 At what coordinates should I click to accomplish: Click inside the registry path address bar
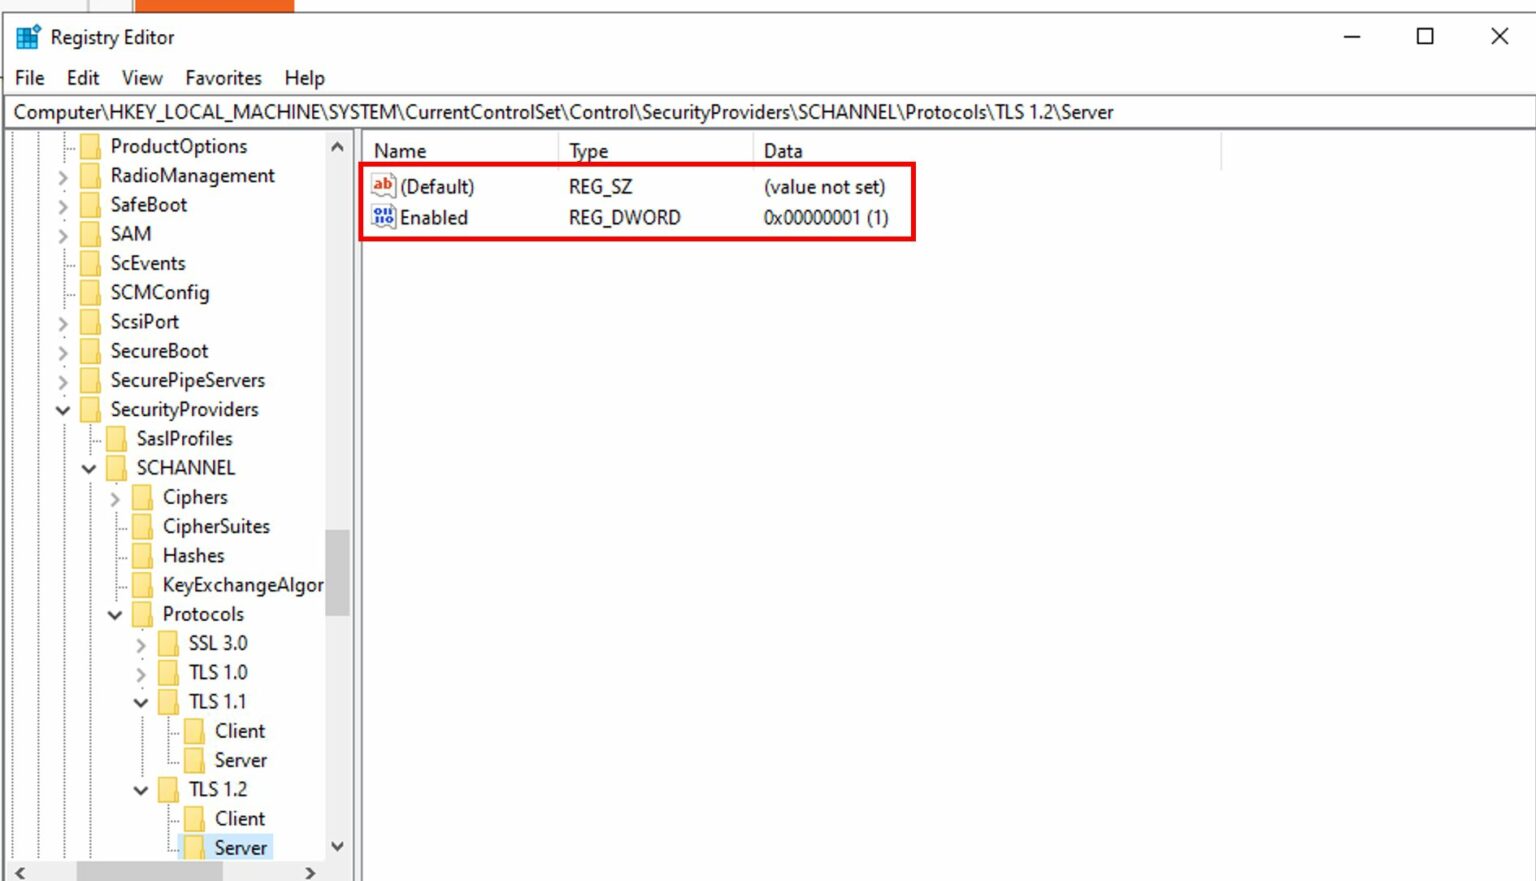[x=700, y=112]
